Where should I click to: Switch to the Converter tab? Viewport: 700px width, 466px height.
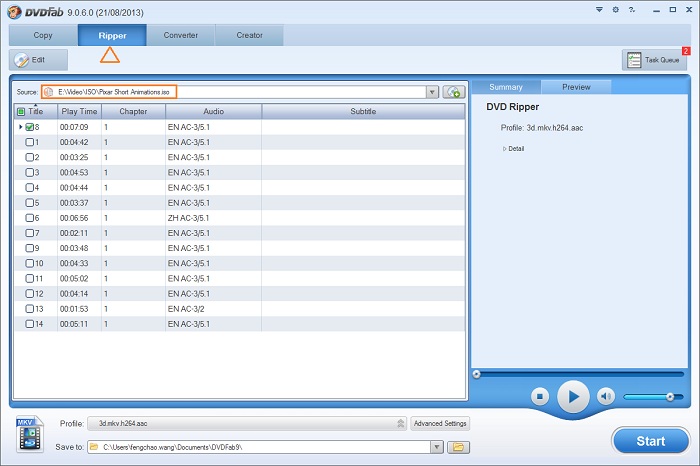tap(181, 35)
